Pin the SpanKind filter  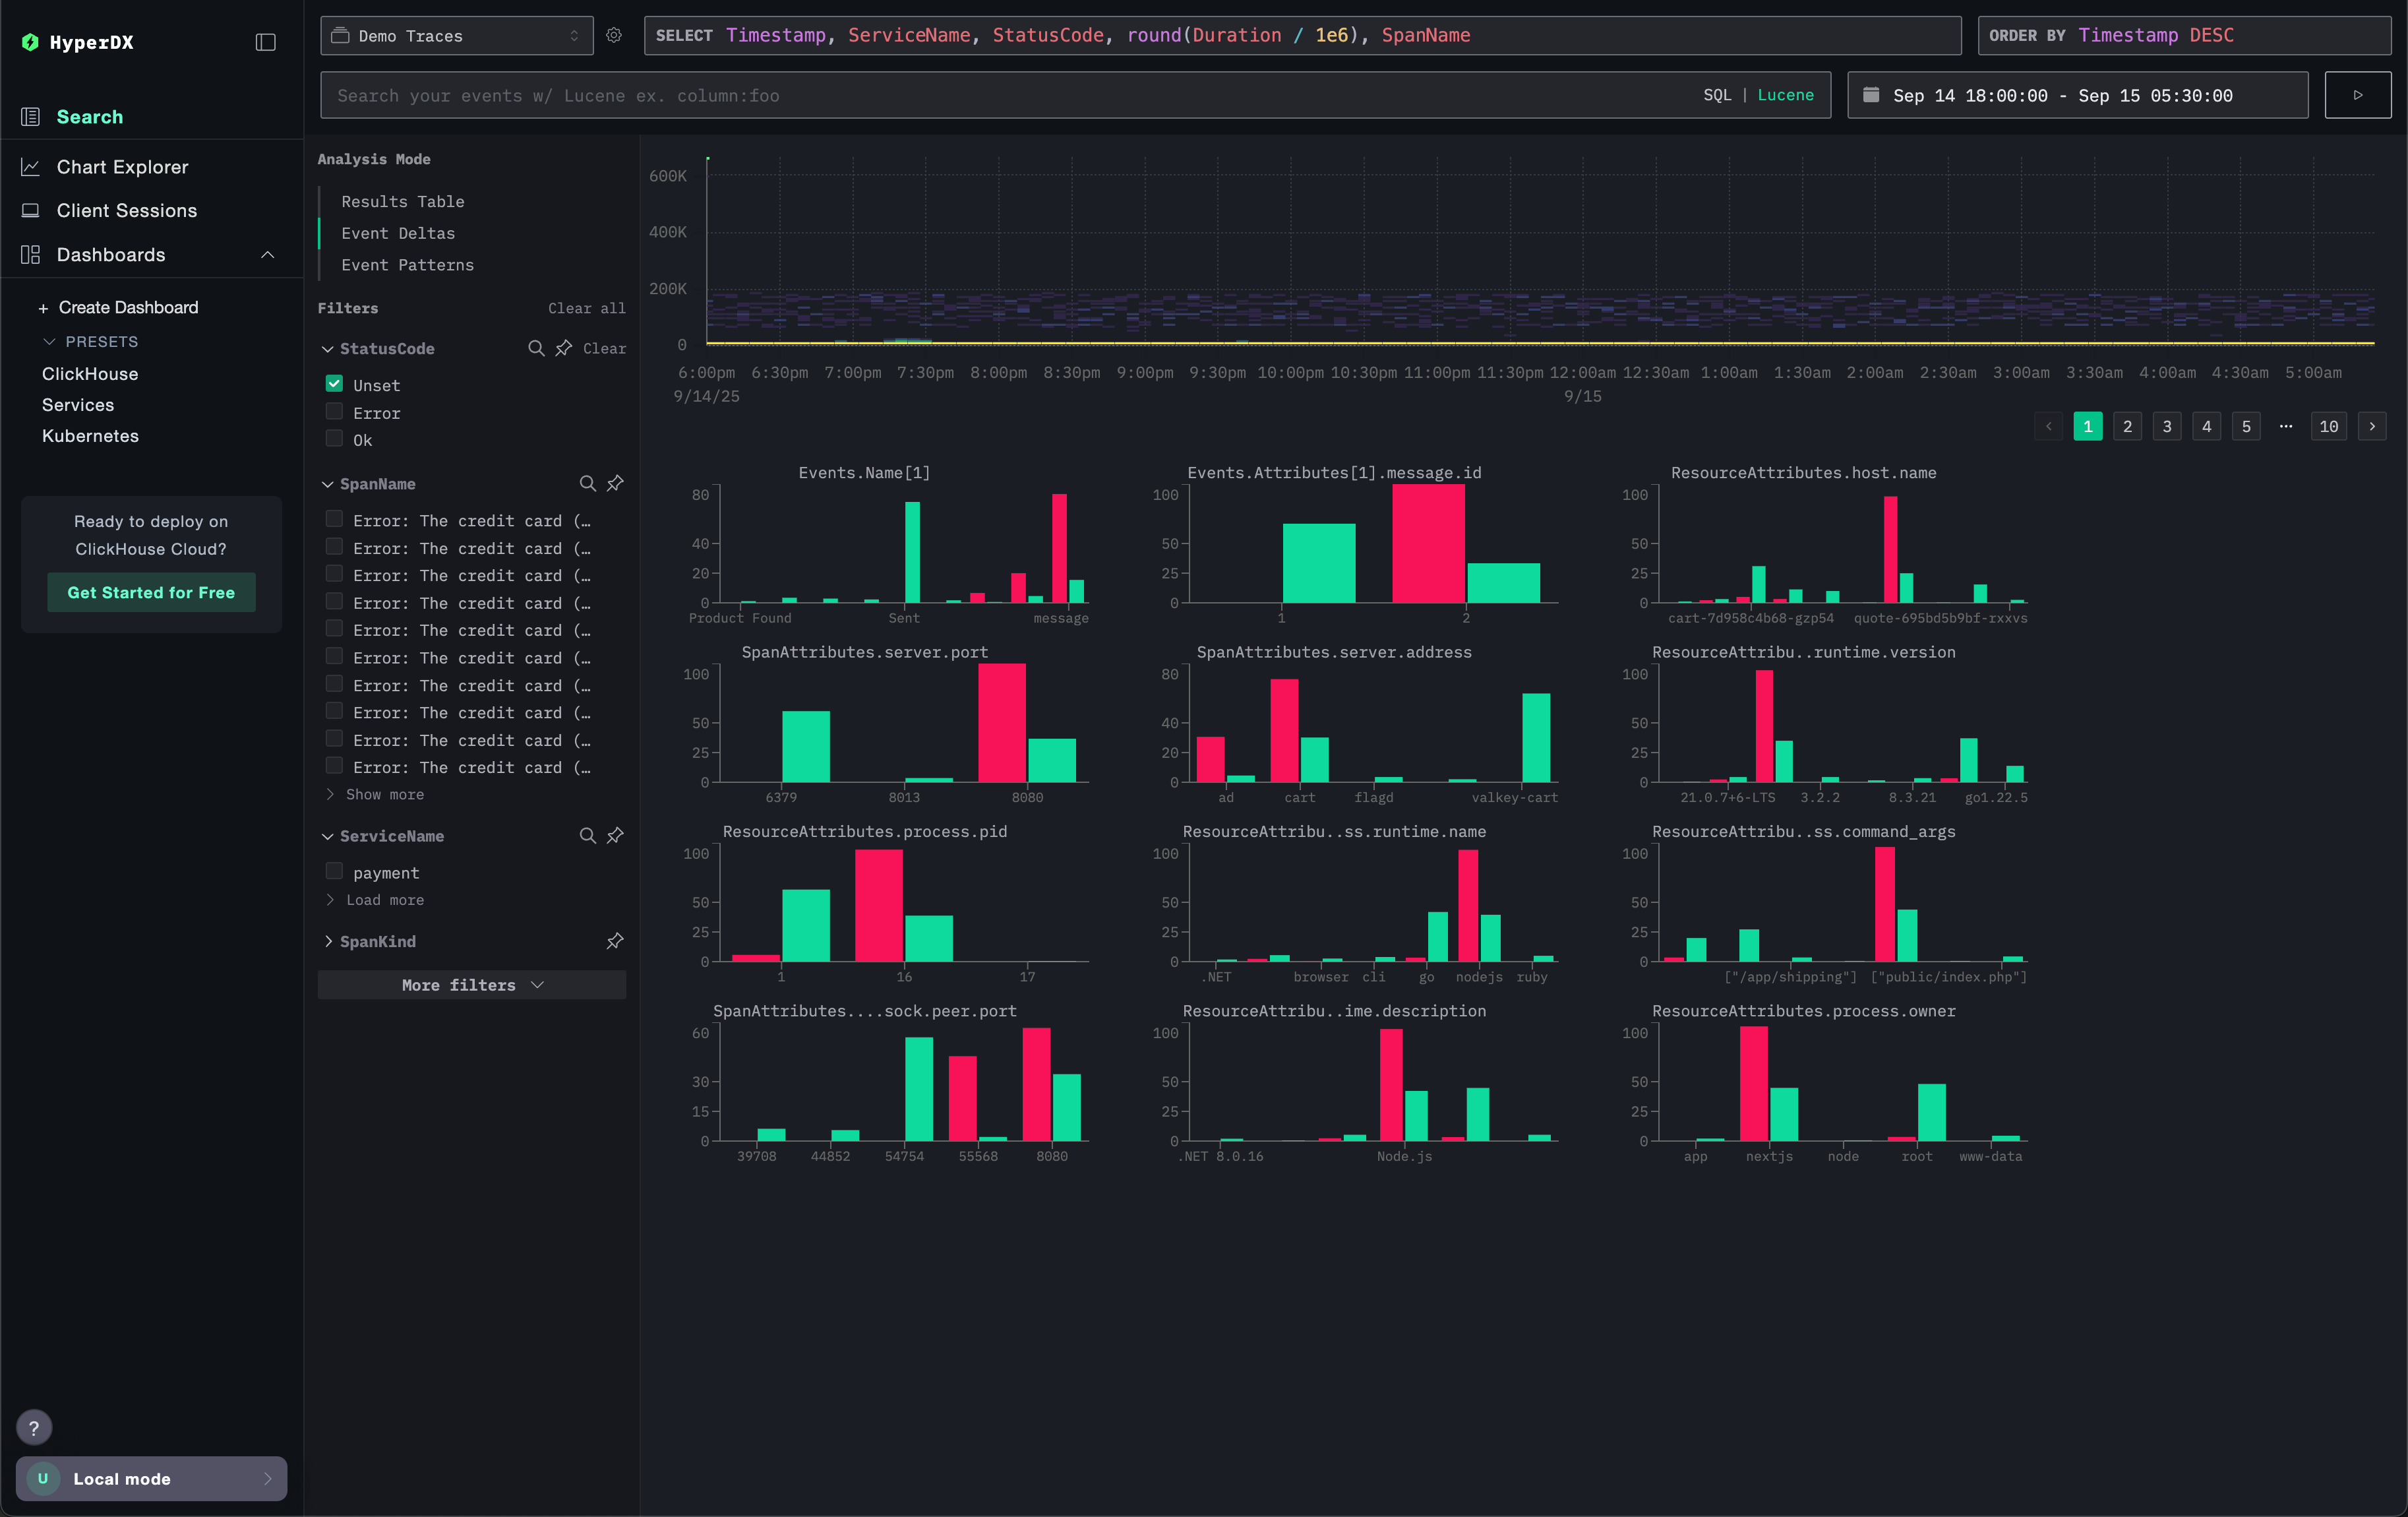pos(615,941)
